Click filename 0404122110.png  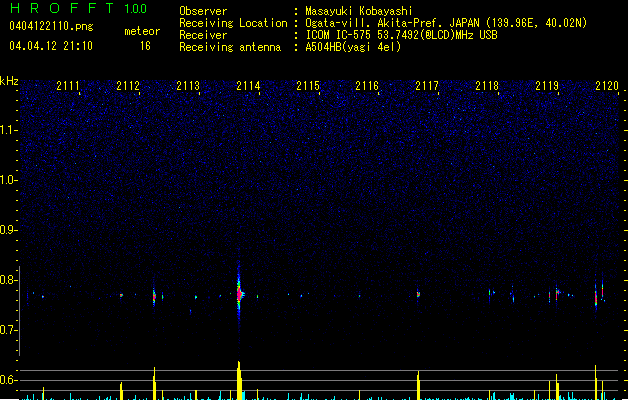[51, 26]
